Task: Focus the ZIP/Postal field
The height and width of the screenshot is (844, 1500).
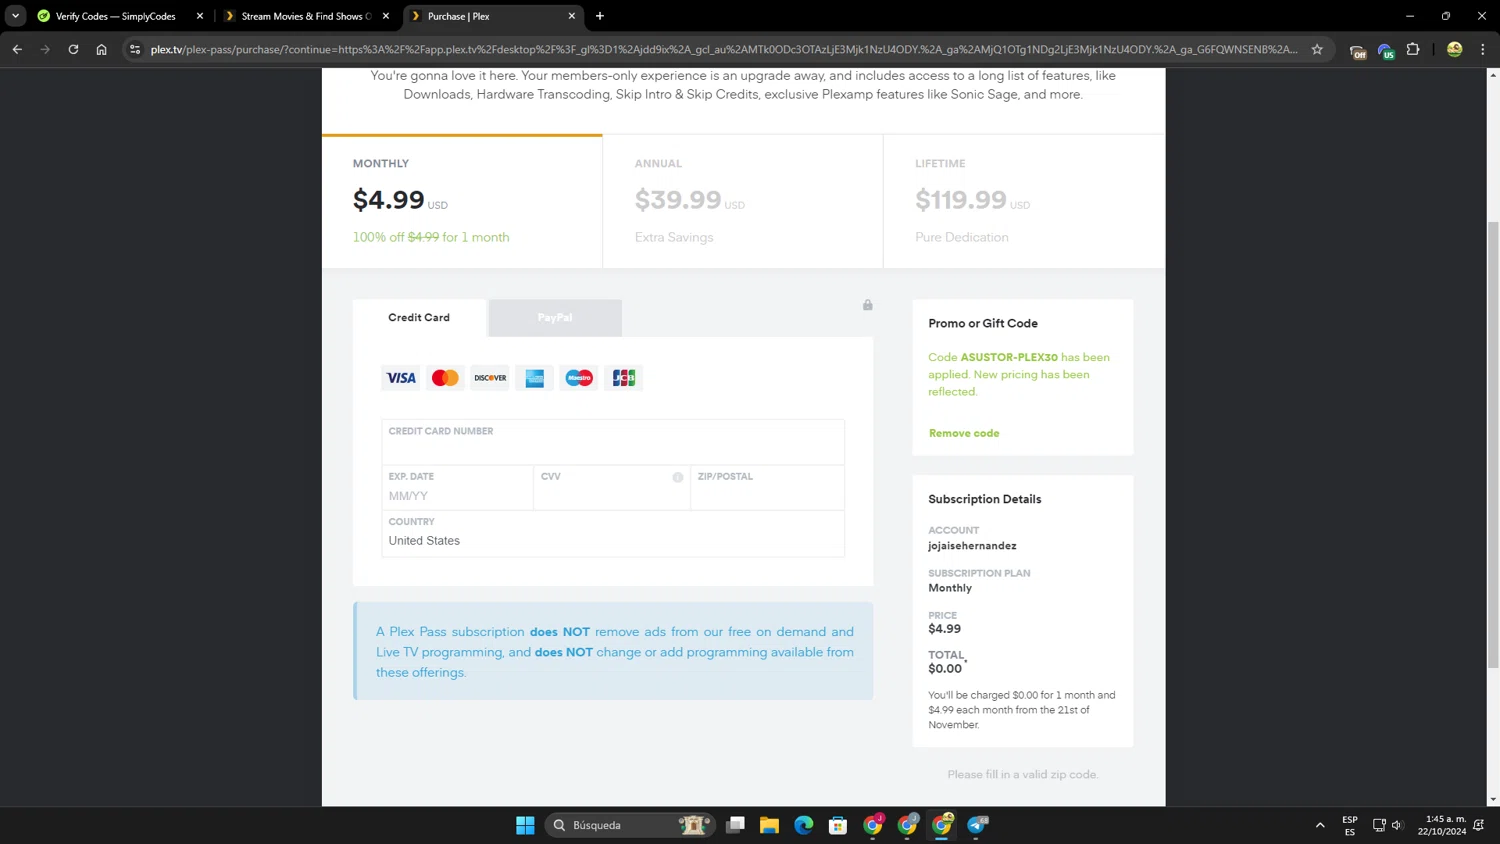Action: point(768,487)
